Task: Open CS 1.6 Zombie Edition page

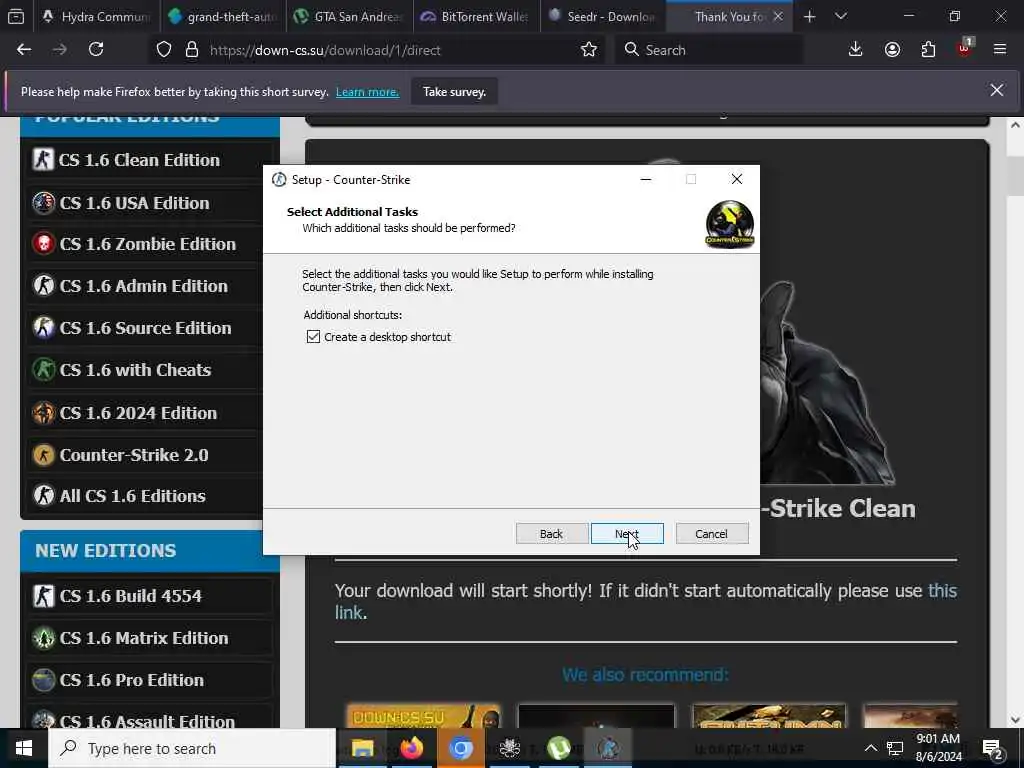Action: point(148,244)
